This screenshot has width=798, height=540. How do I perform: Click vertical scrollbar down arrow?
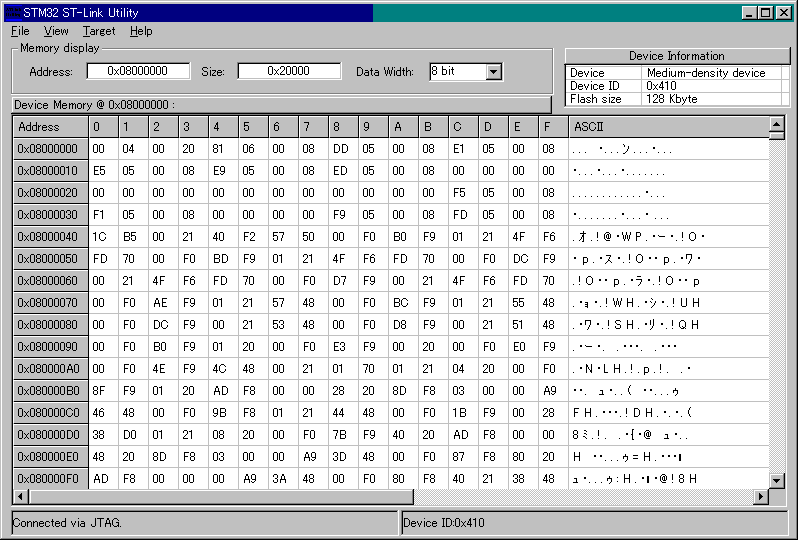(x=777, y=480)
